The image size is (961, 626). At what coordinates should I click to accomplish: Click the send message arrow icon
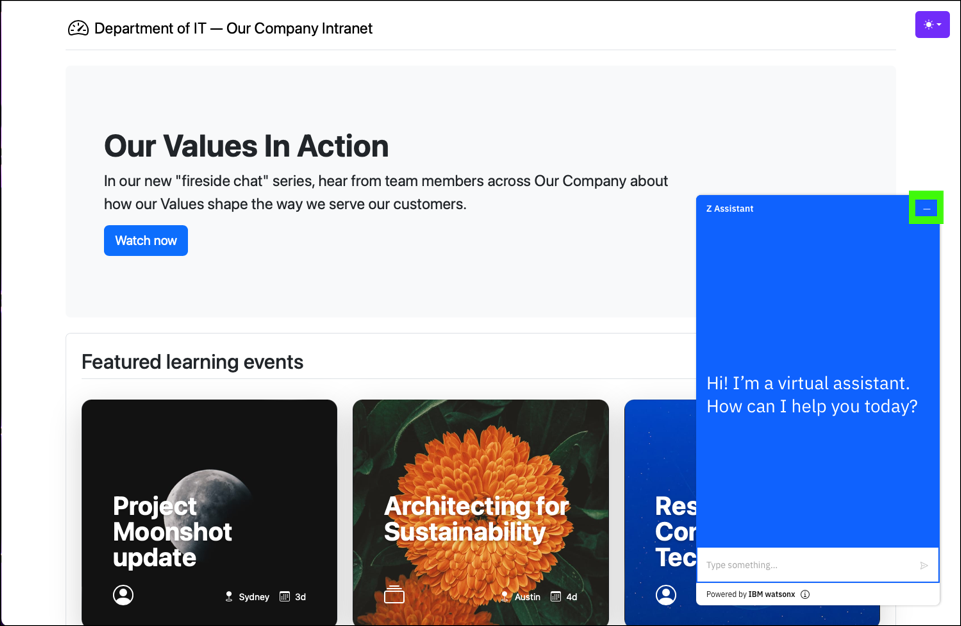pyautogui.click(x=923, y=565)
